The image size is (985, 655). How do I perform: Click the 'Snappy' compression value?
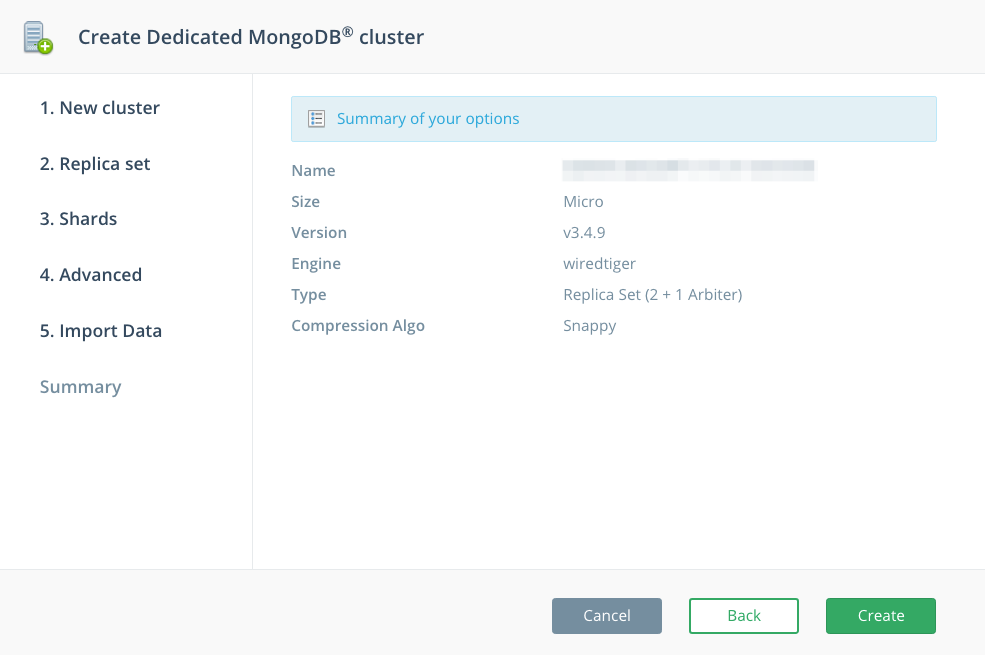coord(590,326)
